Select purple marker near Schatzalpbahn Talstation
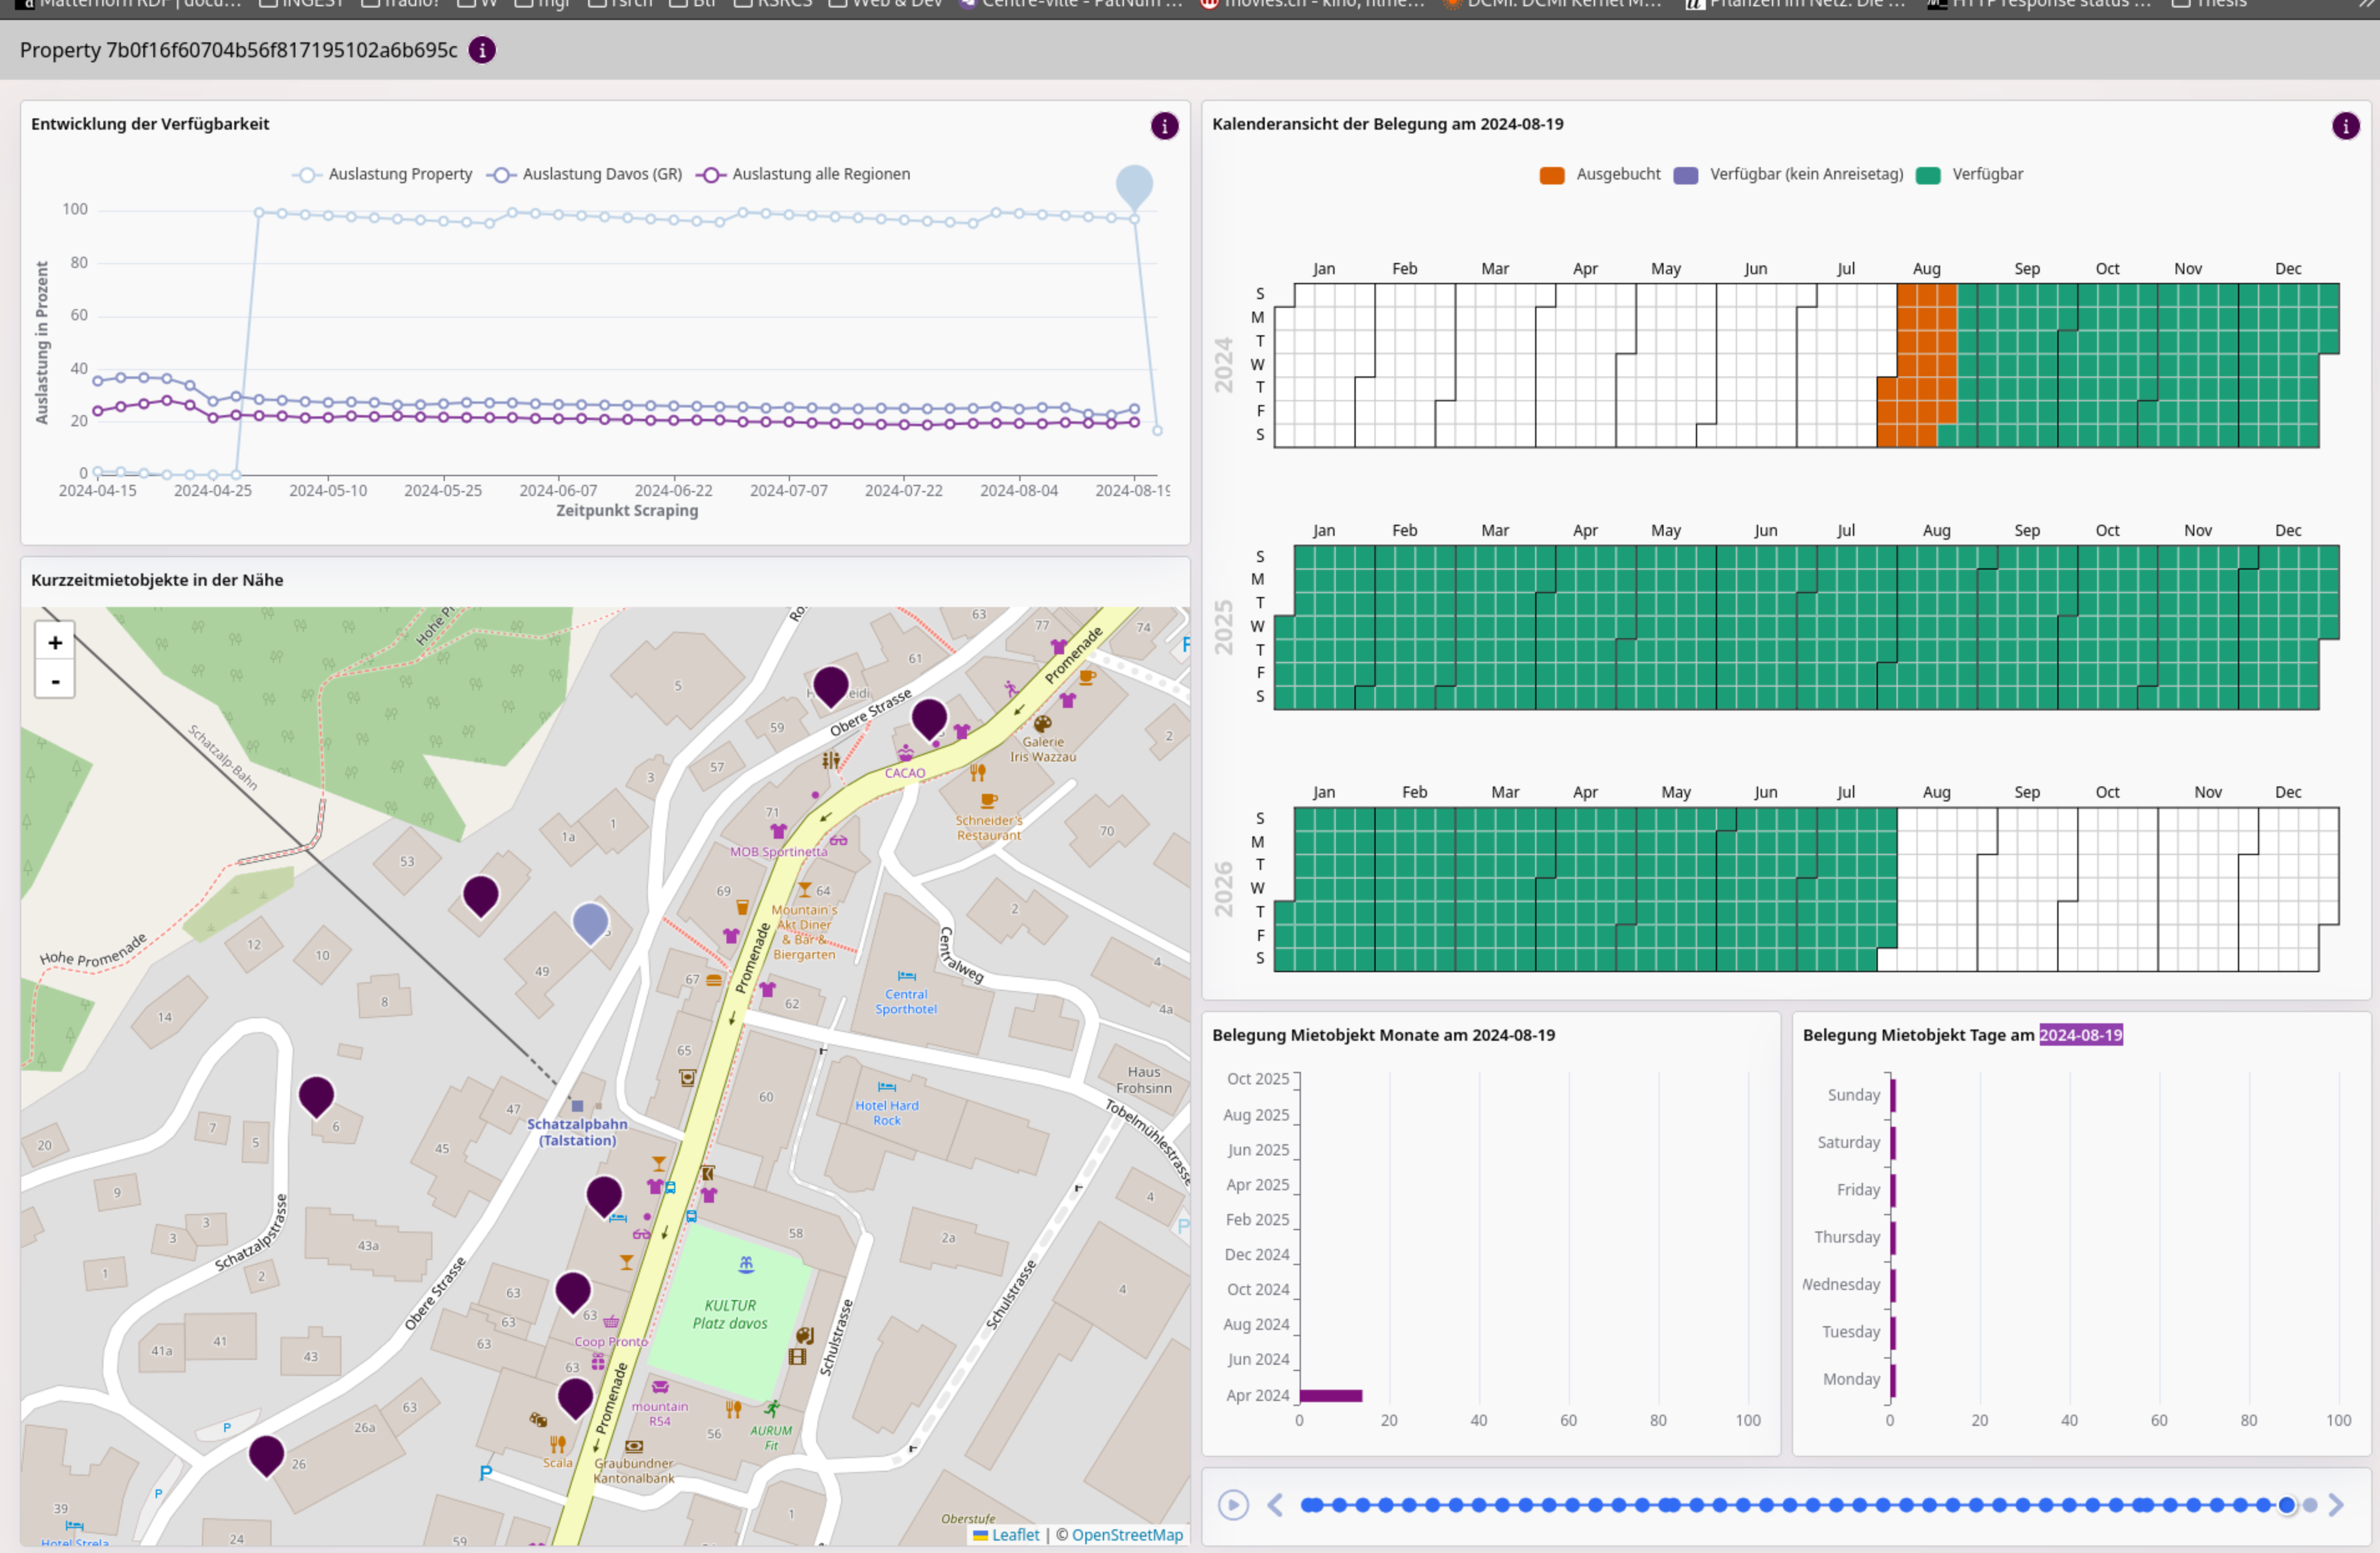2380x1553 pixels. pos(604,1194)
